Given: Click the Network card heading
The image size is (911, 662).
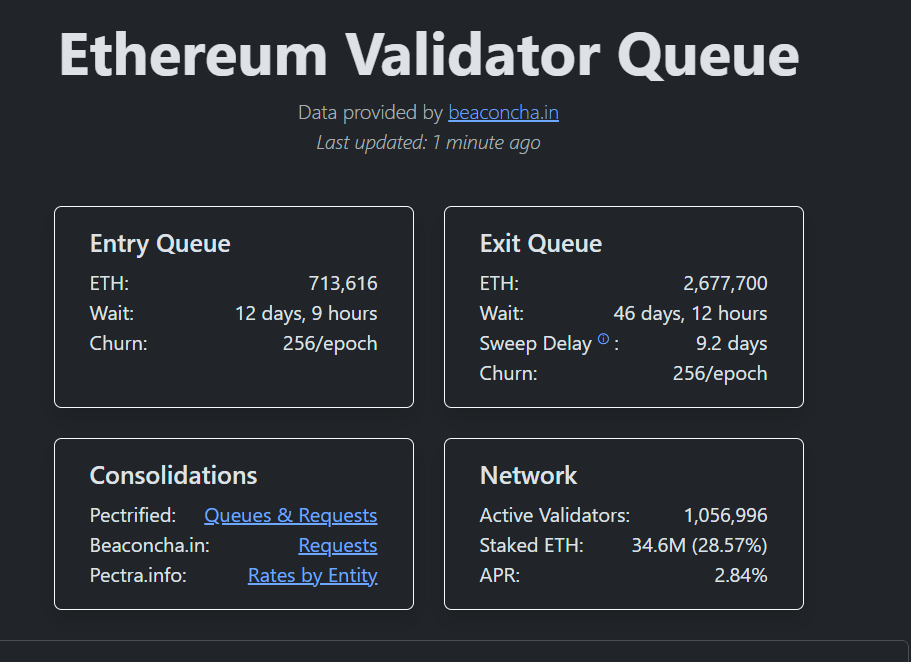Looking at the screenshot, I should 528,475.
